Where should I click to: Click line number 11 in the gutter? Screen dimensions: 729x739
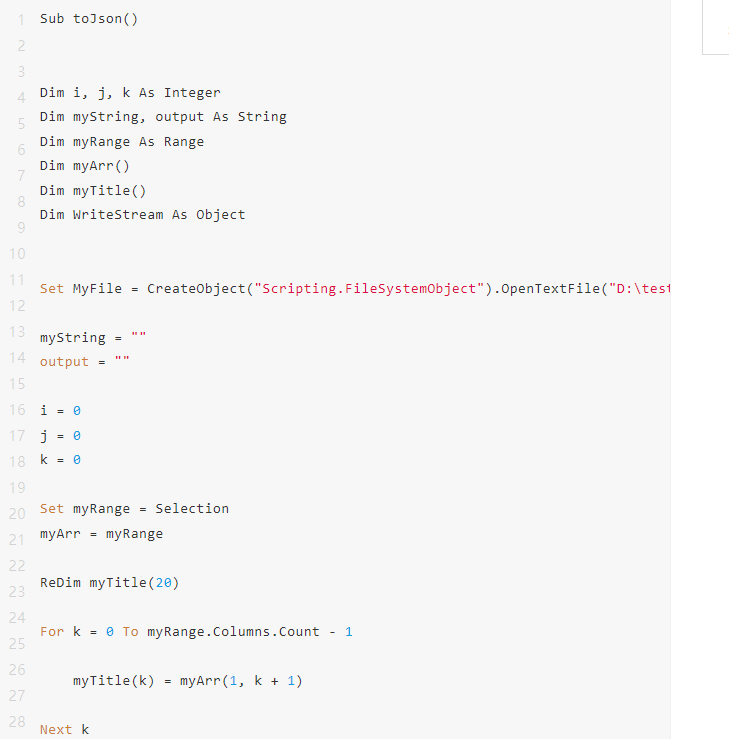[17, 280]
